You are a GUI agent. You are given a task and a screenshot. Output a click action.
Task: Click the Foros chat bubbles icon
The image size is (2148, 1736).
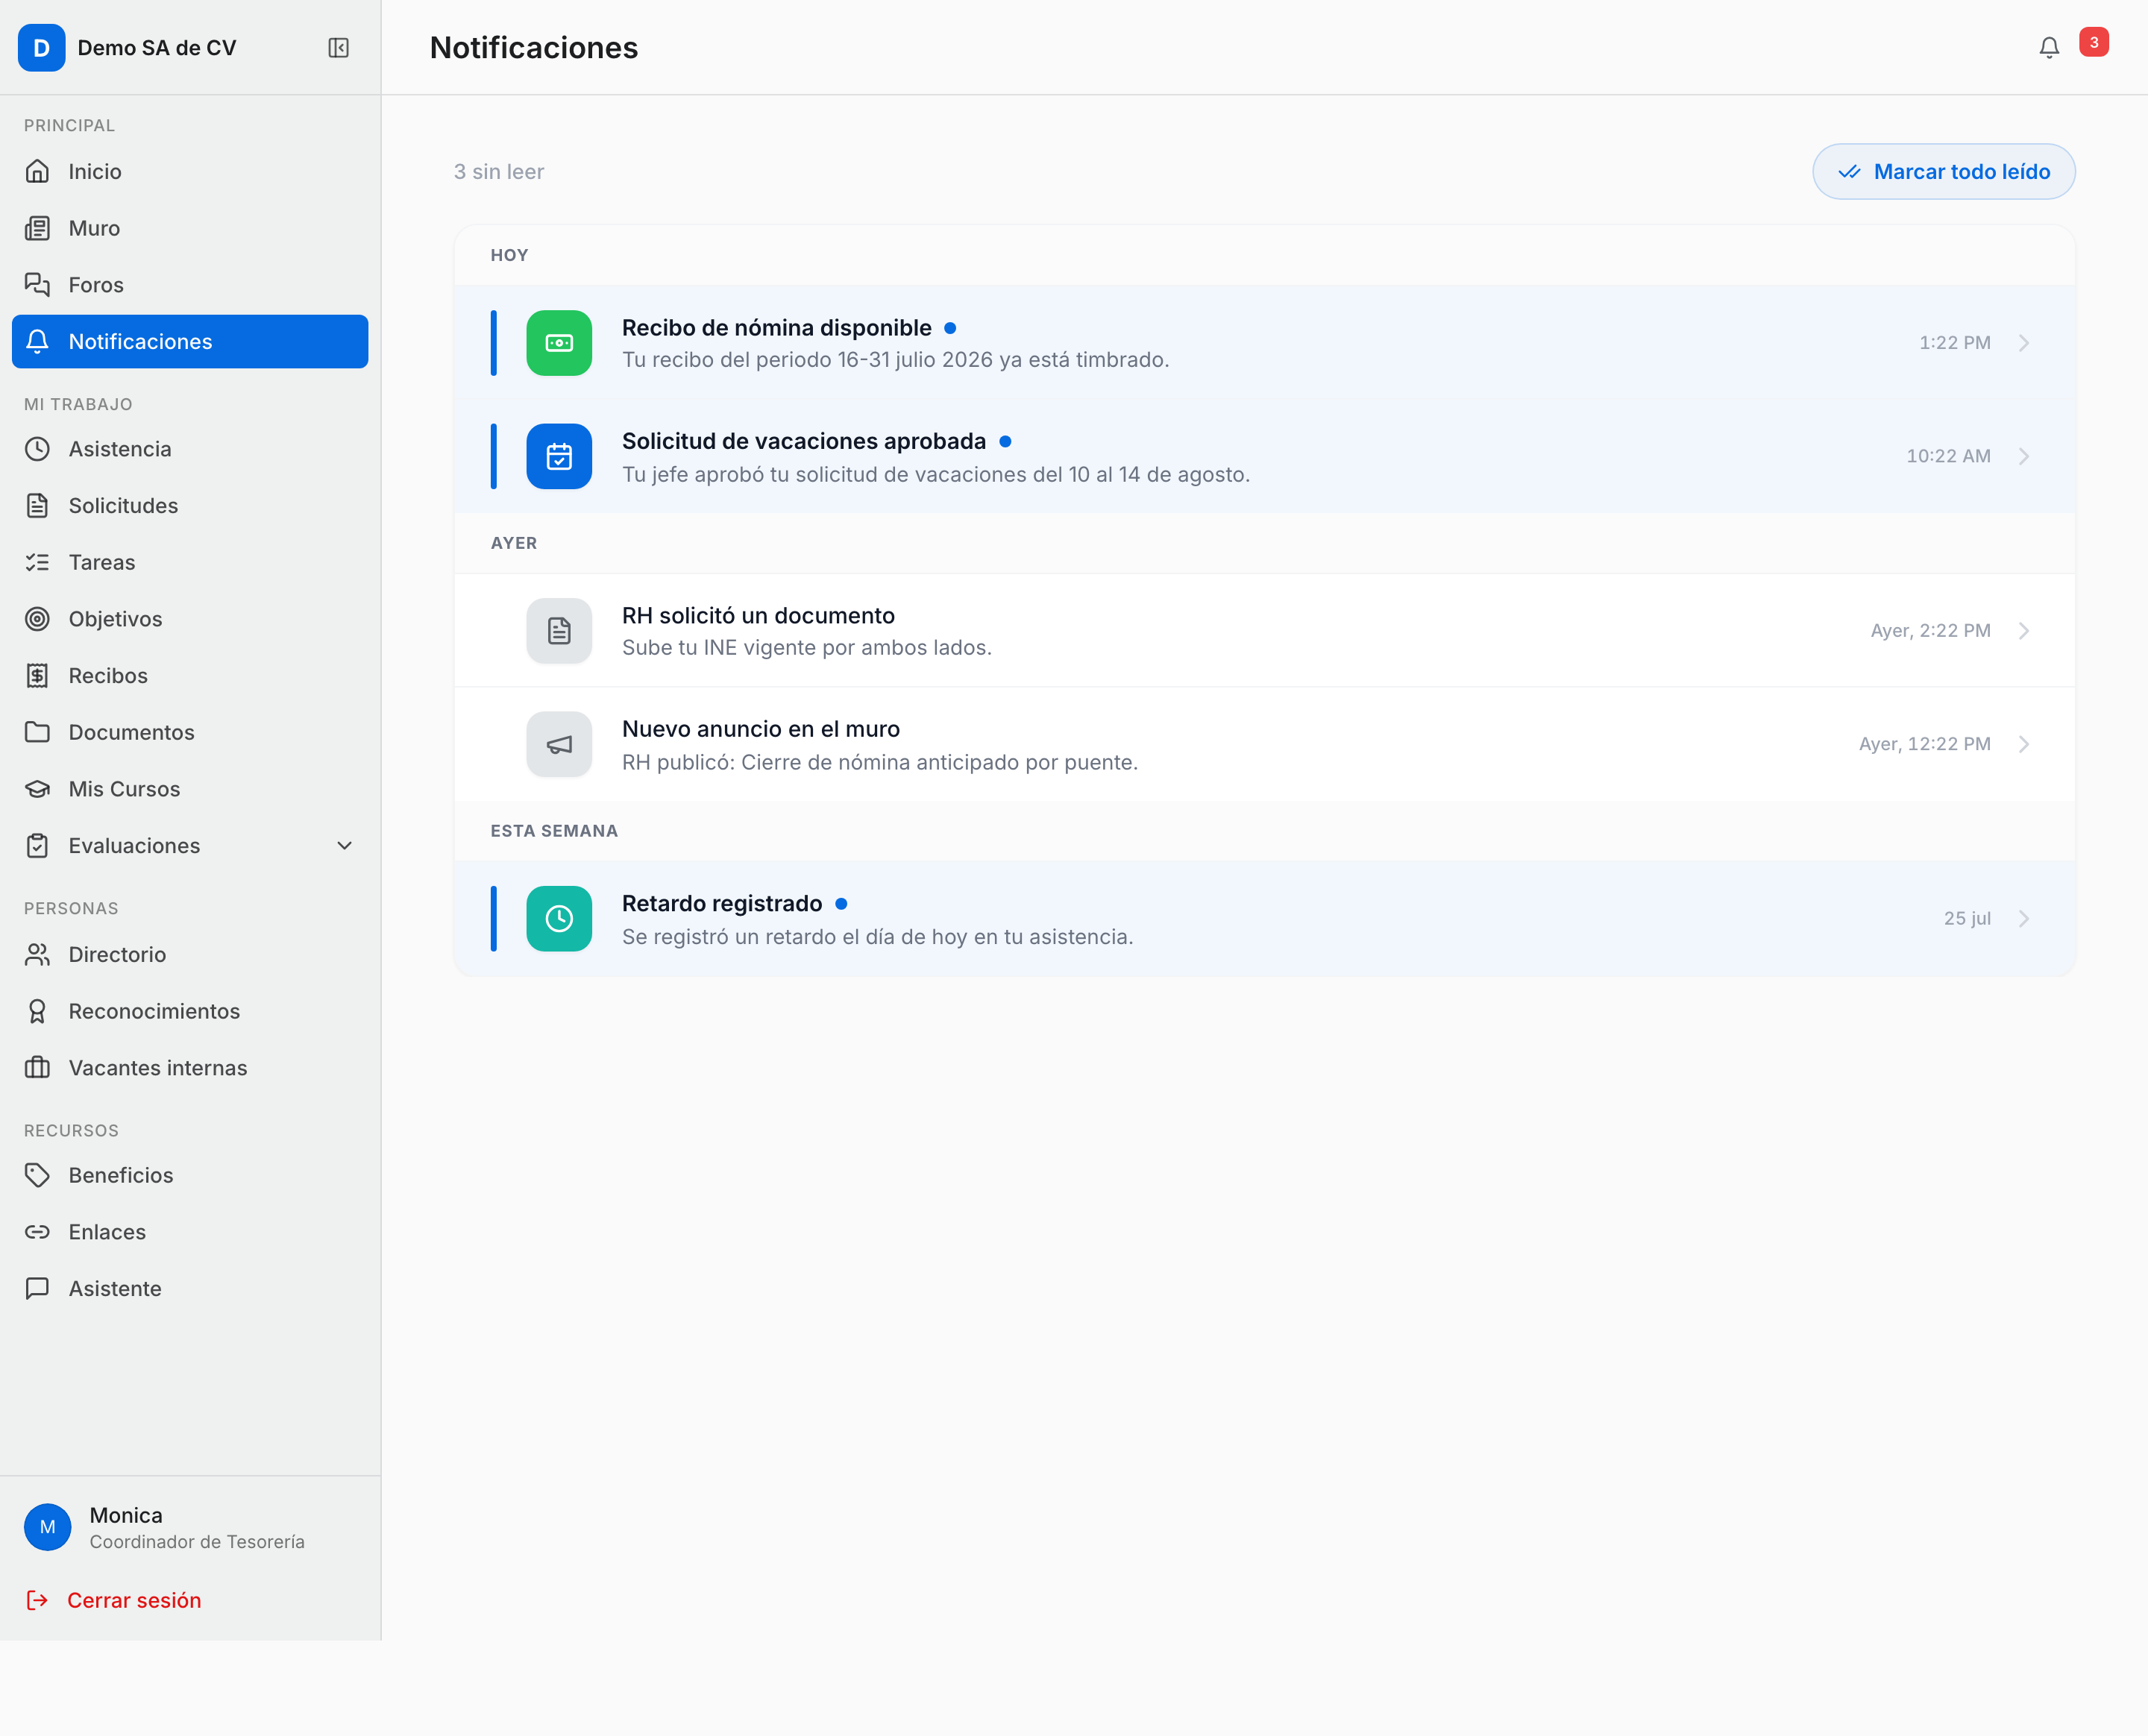click(x=37, y=285)
